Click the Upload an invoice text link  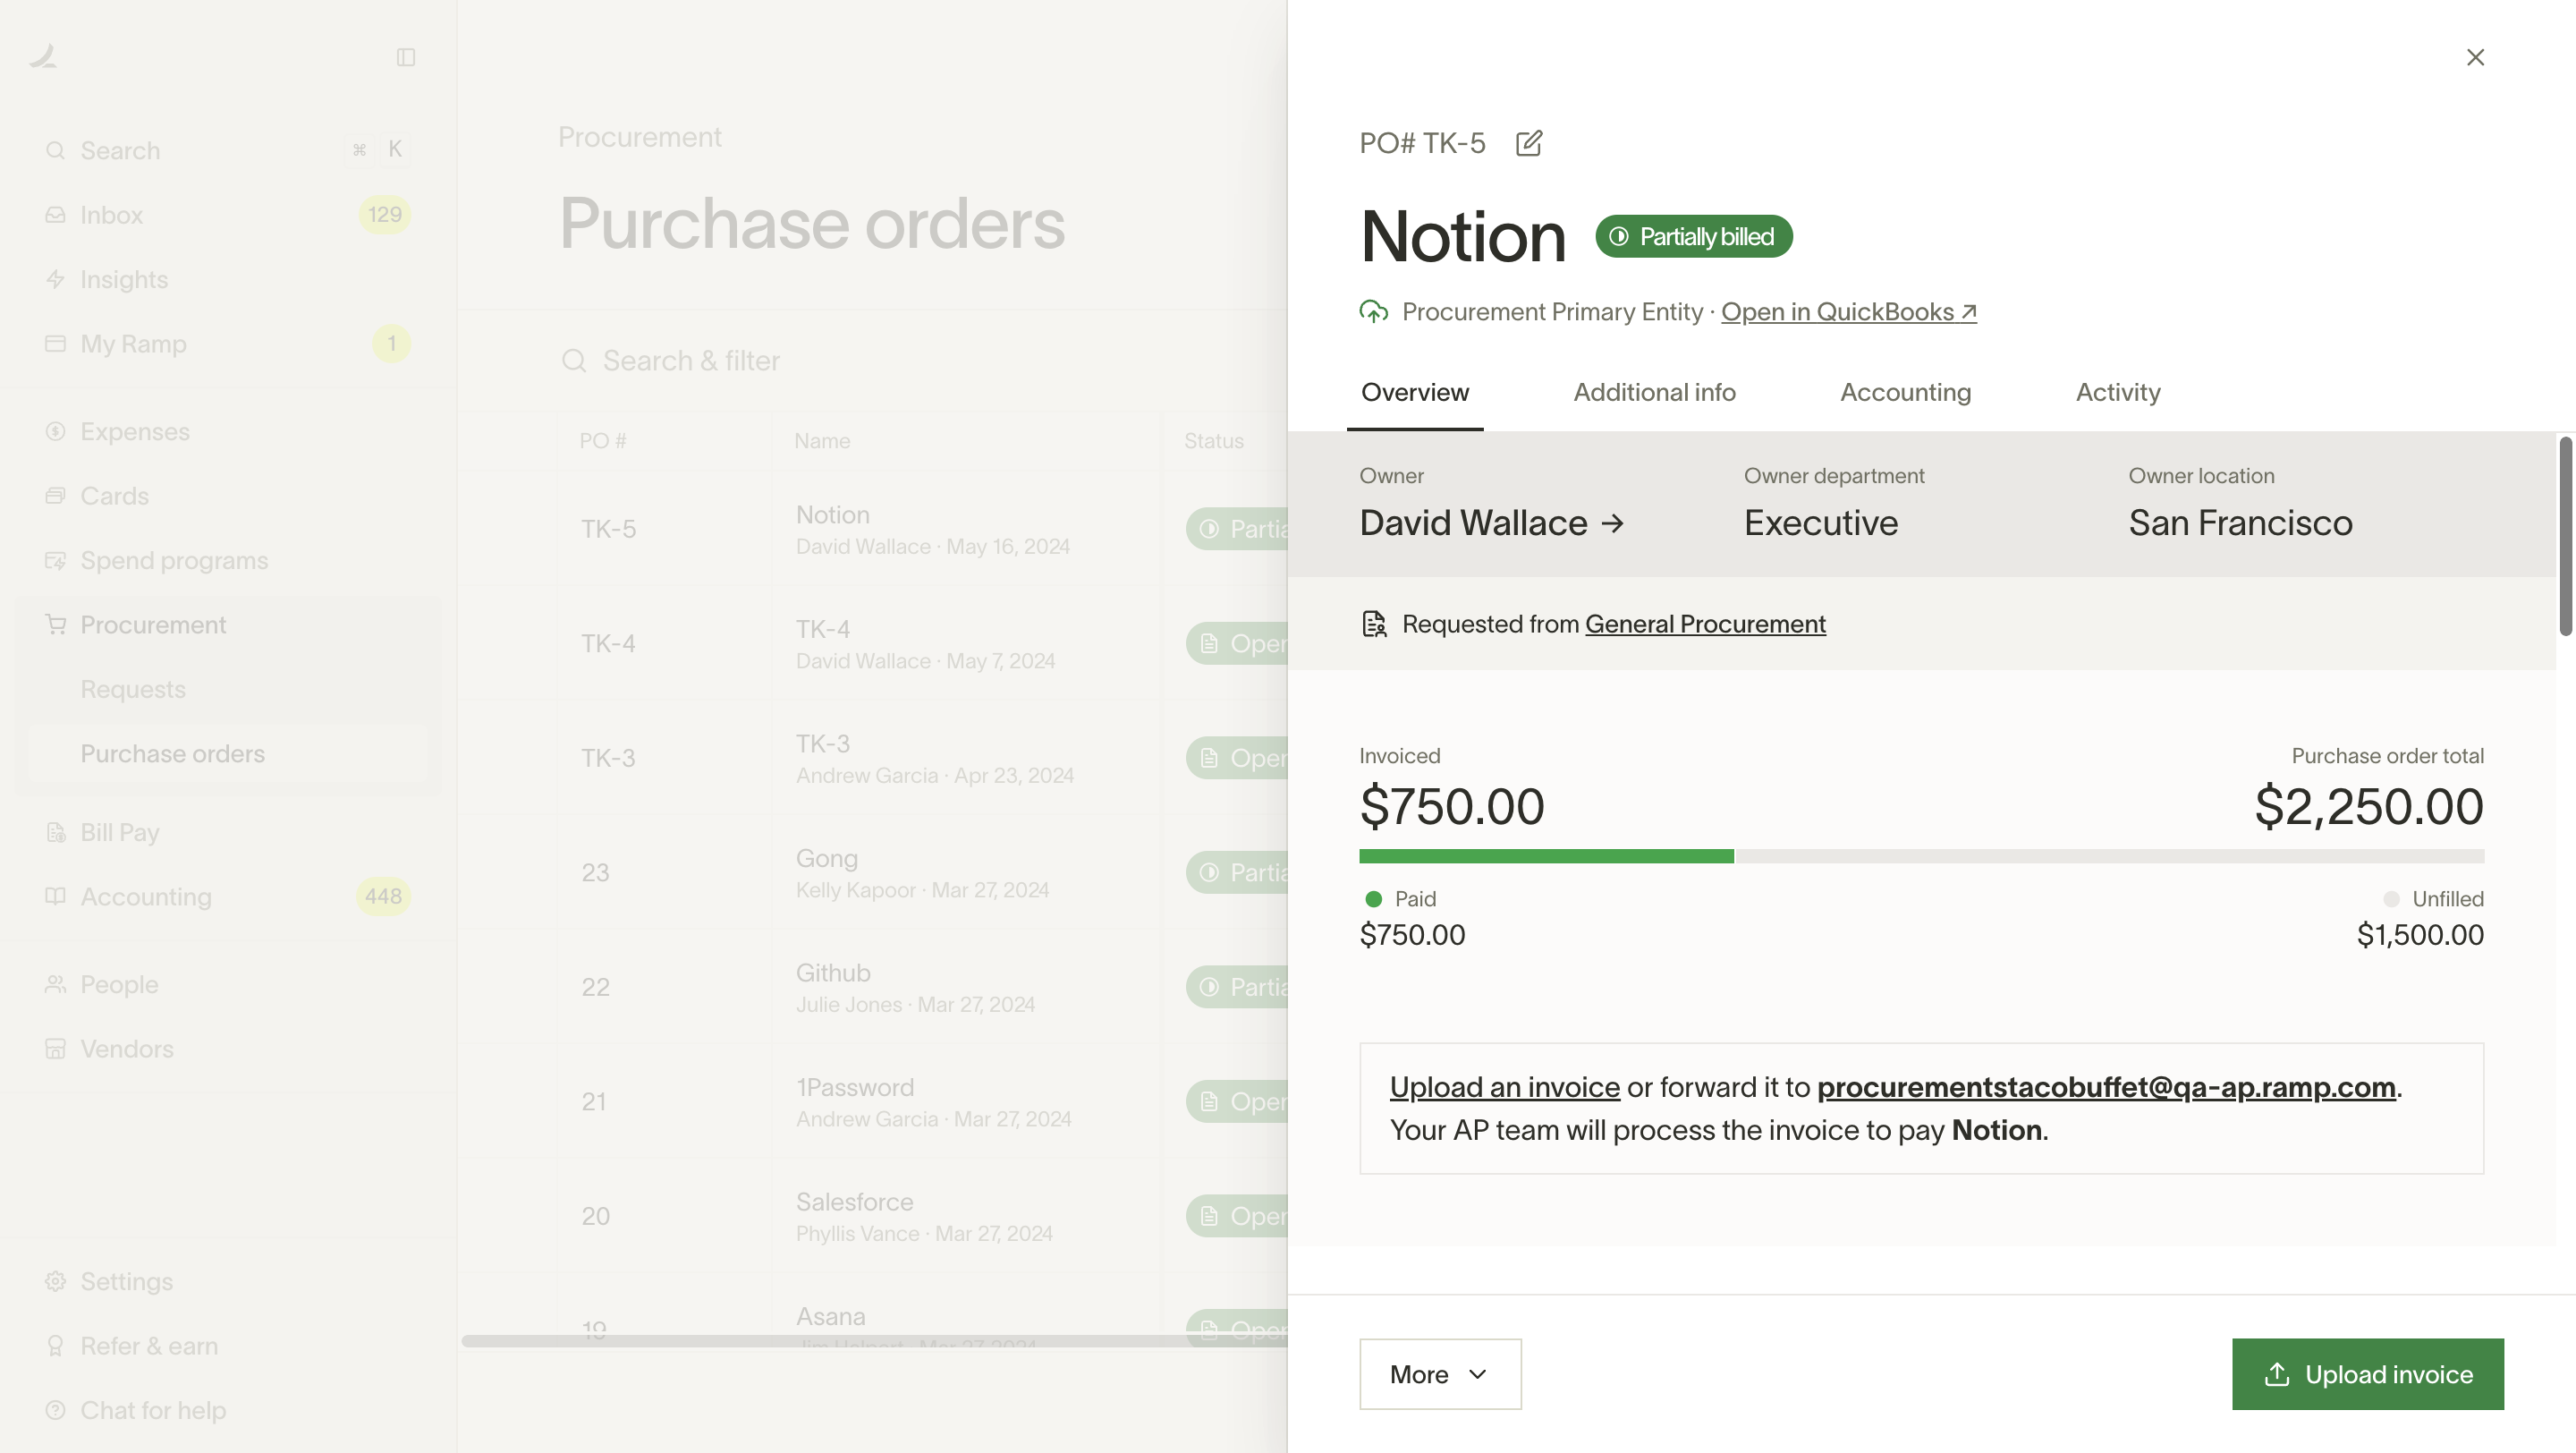pyautogui.click(x=1504, y=1087)
